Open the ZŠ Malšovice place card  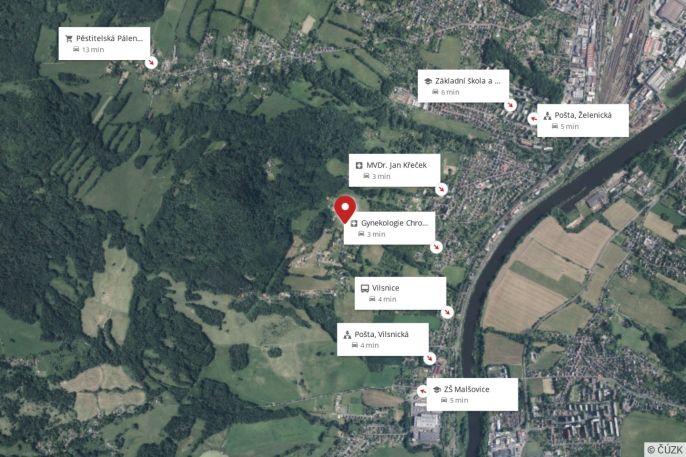[472, 394]
